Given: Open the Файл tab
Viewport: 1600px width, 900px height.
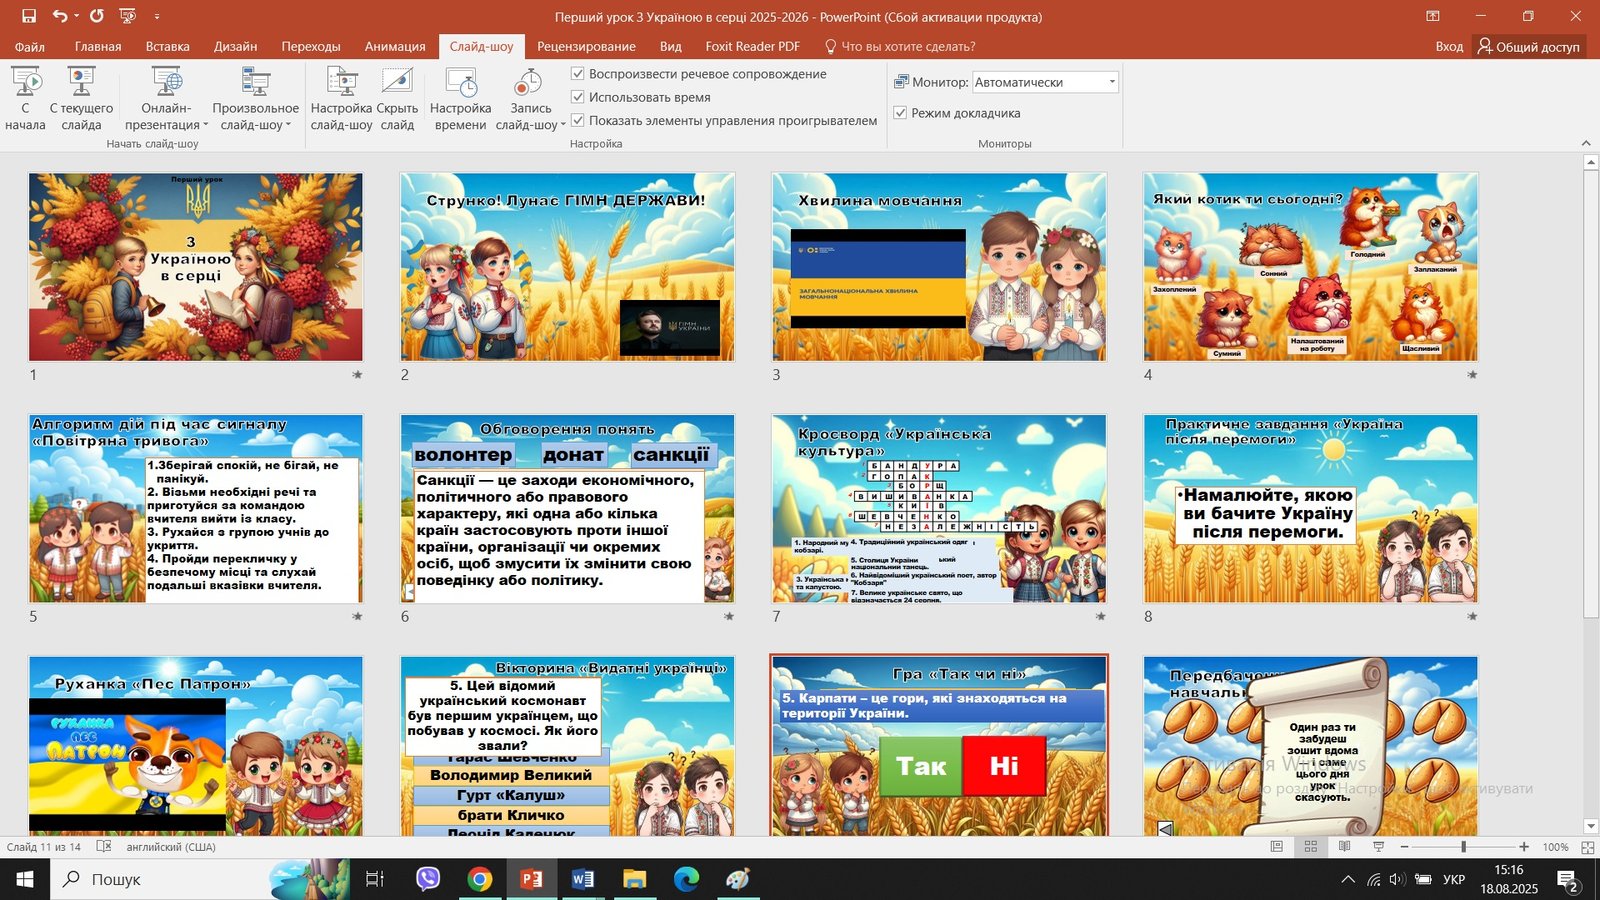Looking at the screenshot, I should 29,46.
